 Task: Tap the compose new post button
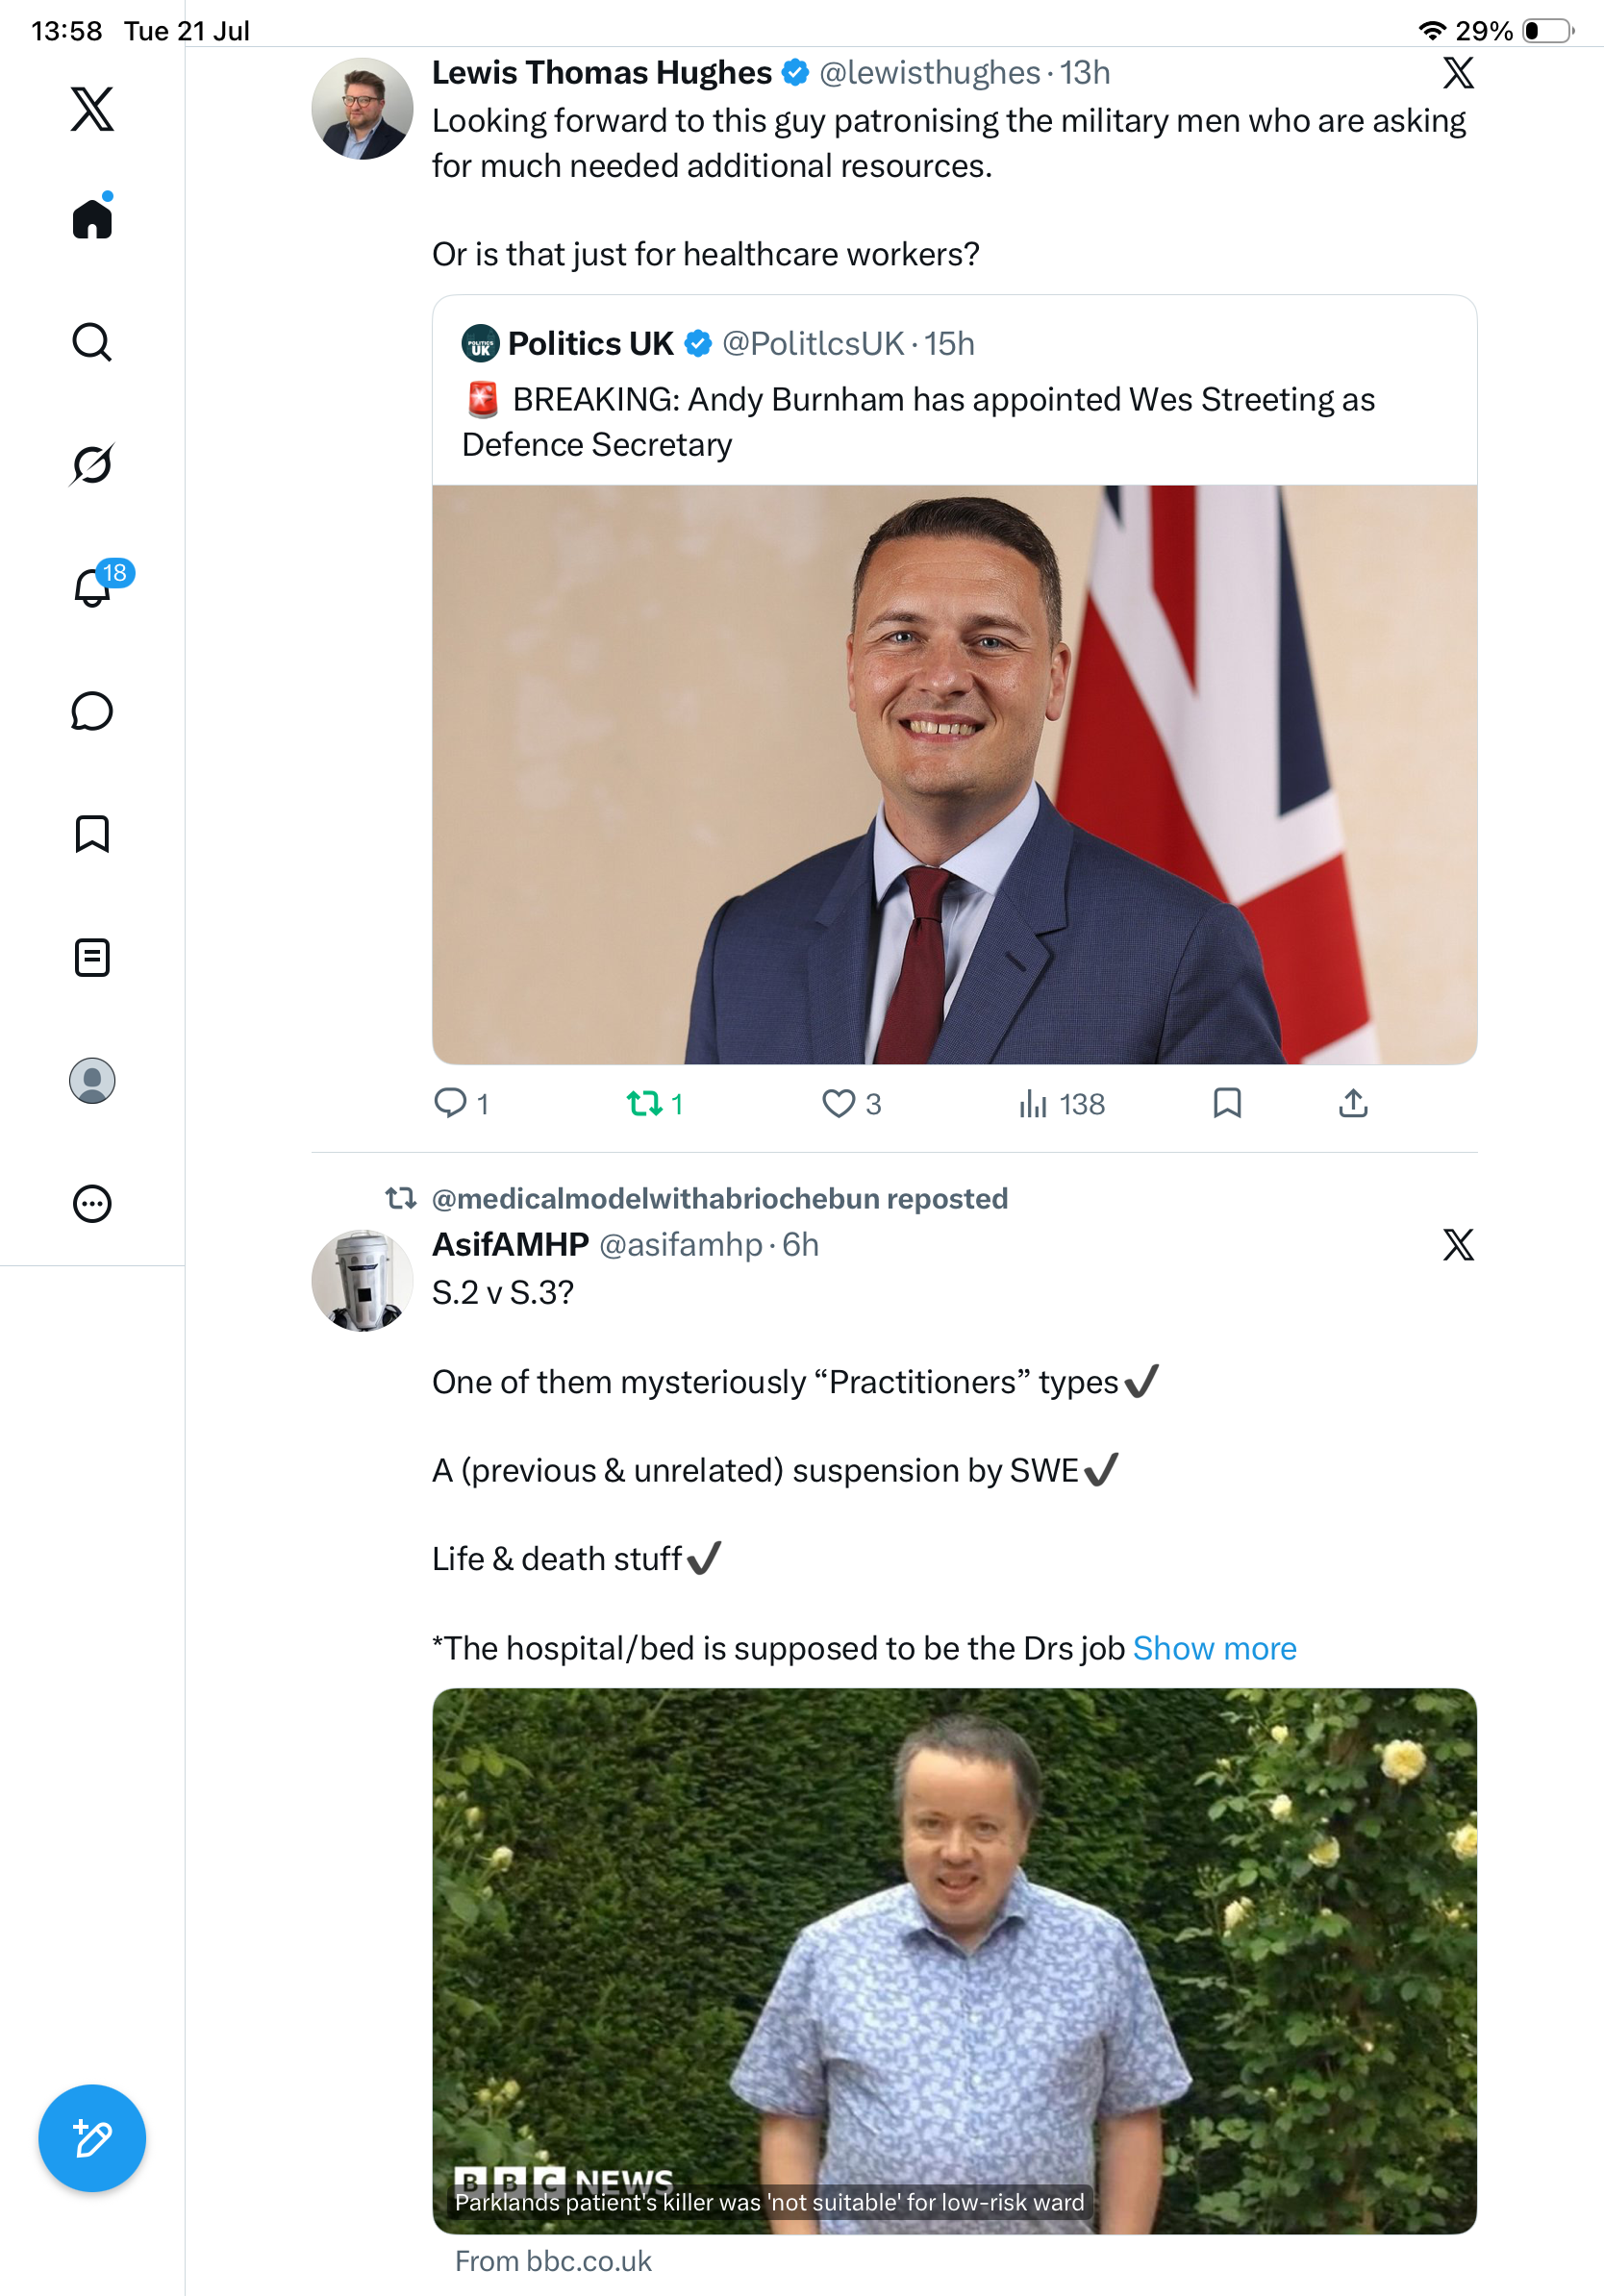tap(92, 2138)
